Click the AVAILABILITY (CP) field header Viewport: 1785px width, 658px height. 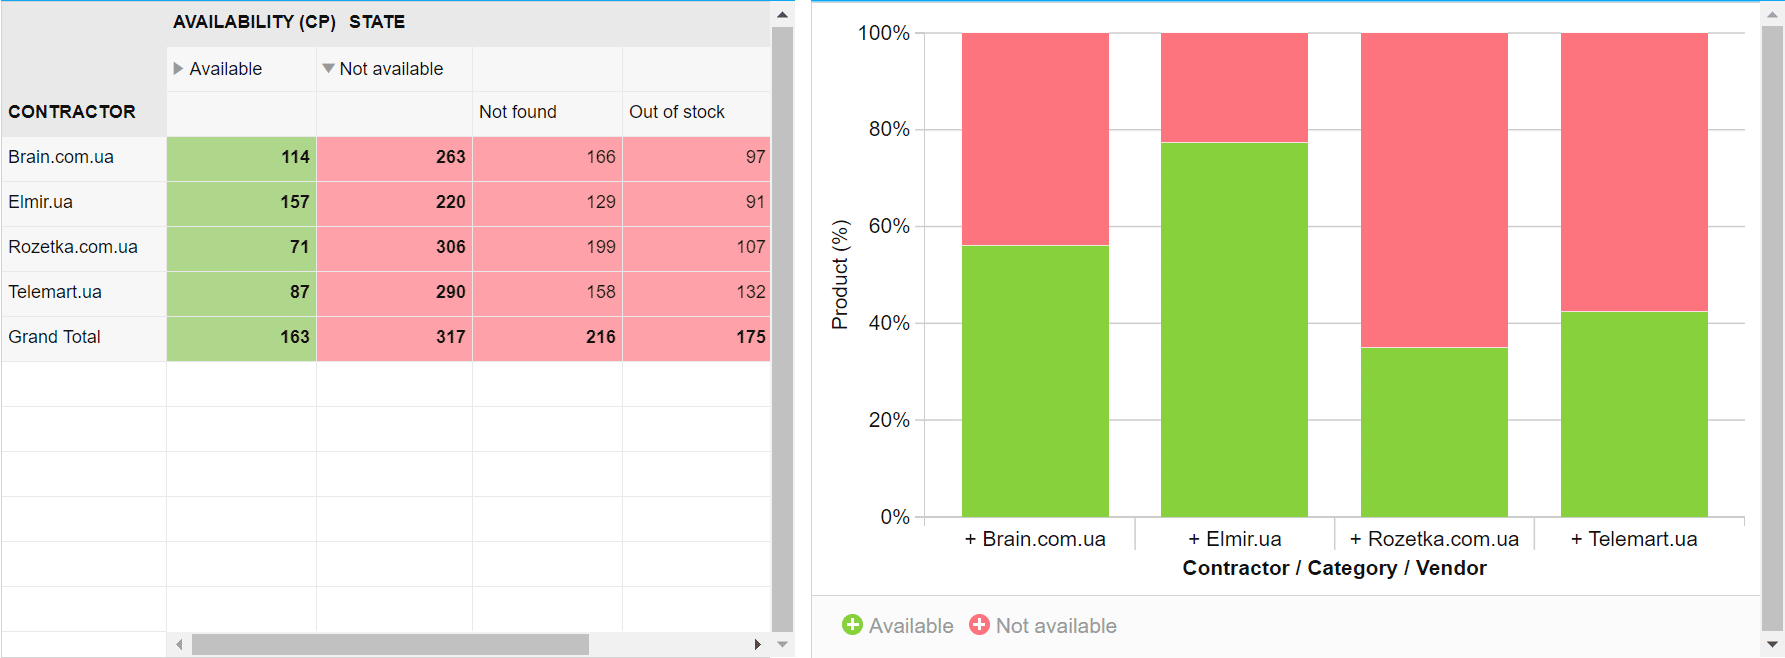coord(254,22)
